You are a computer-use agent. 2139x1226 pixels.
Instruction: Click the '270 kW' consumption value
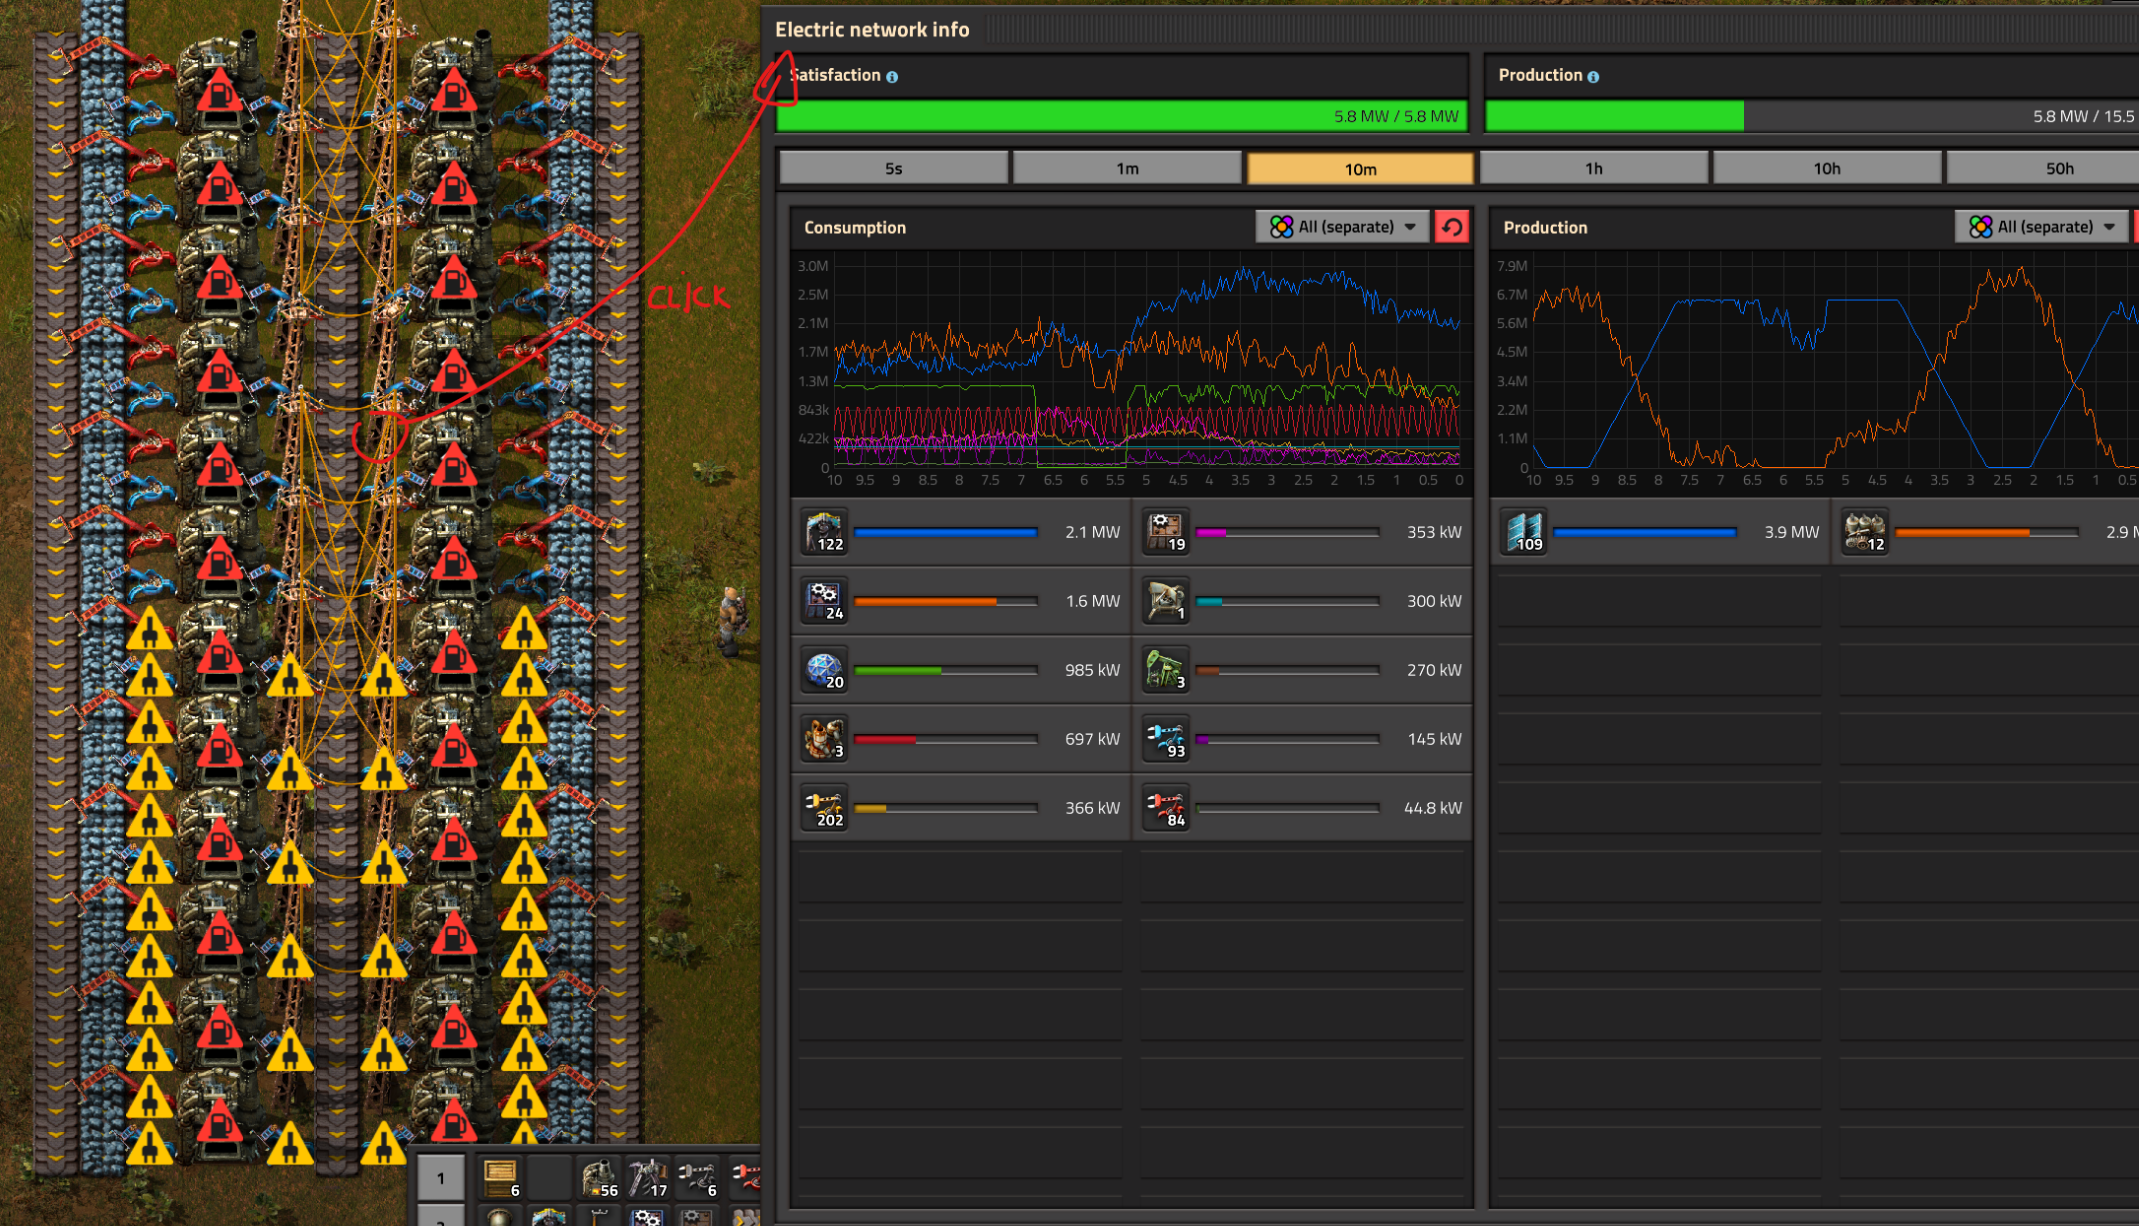[1434, 670]
